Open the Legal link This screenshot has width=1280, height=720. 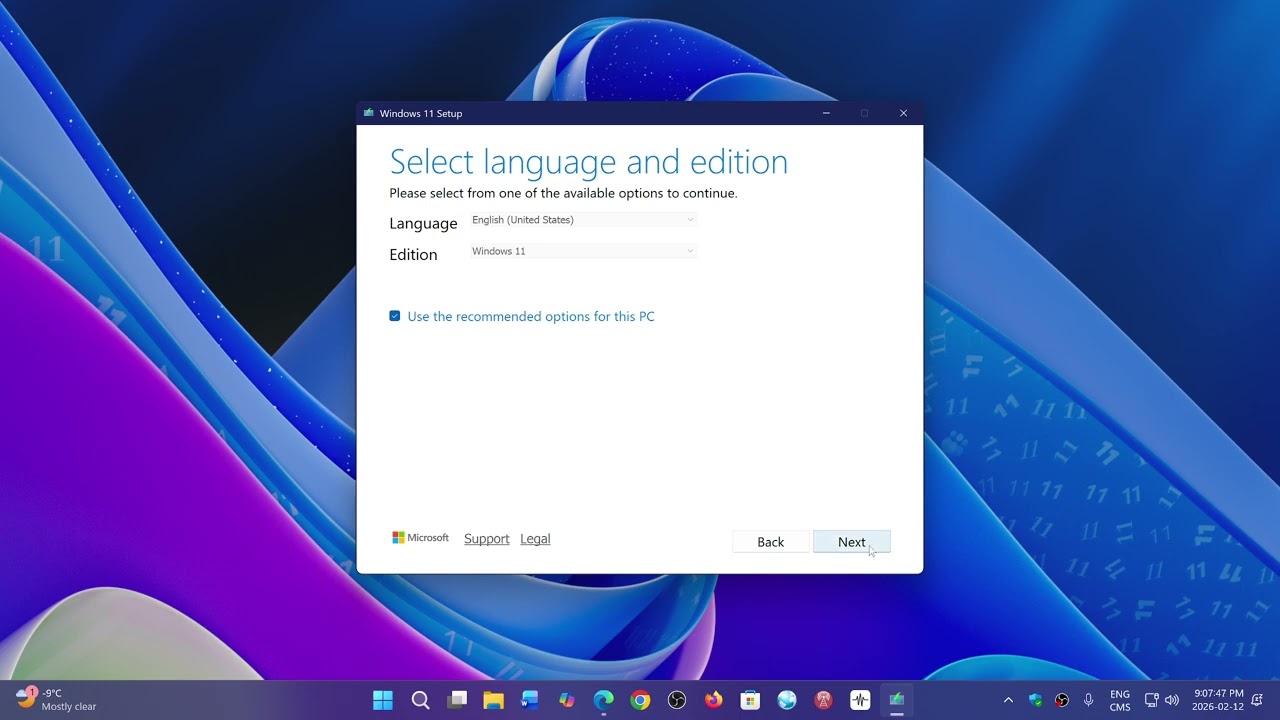(x=535, y=539)
